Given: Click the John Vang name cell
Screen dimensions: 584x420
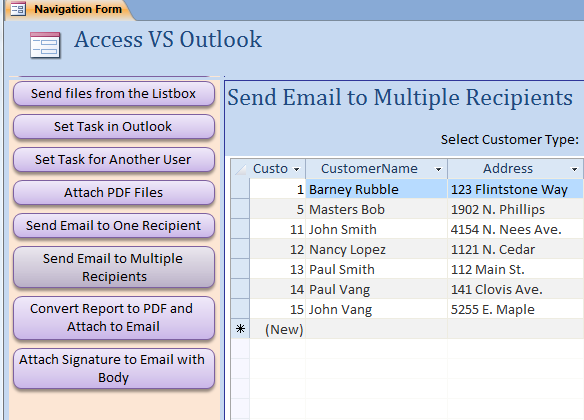Looking at the screenshot, I should click(377, 309).
